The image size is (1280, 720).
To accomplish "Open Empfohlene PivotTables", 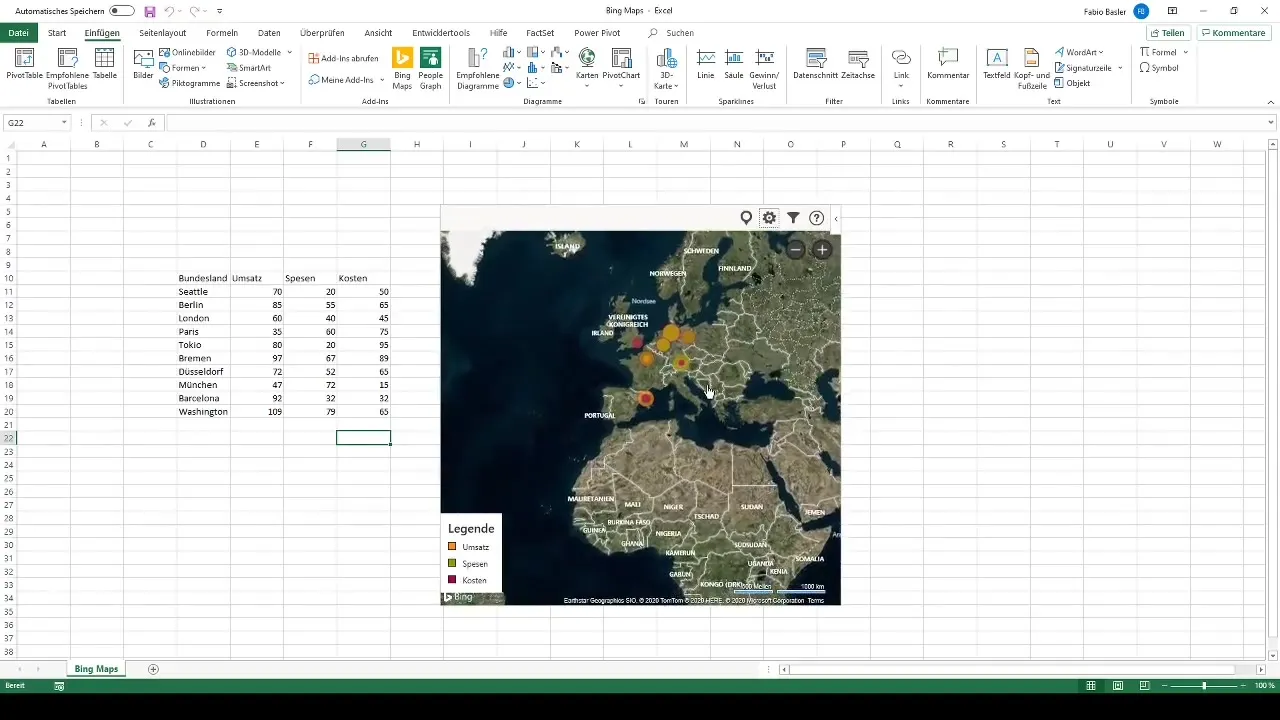I will pyautogui.click(x=67, y=69).
